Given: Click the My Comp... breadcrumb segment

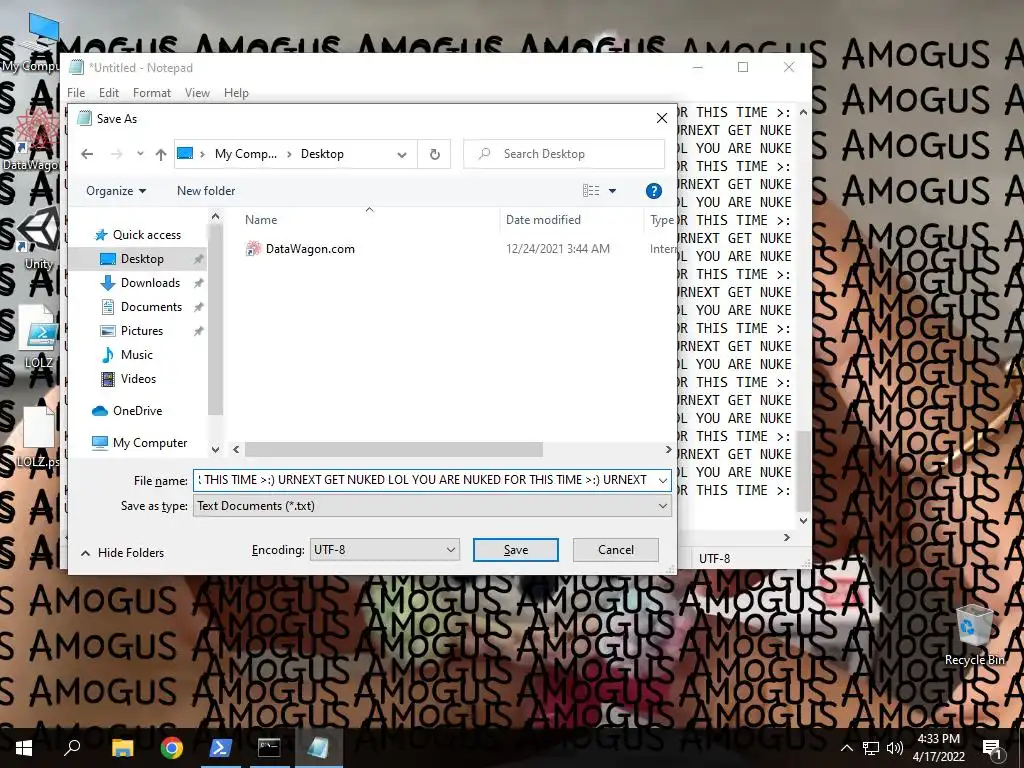Looking at the screenshot, I should (x=246, y=154).
